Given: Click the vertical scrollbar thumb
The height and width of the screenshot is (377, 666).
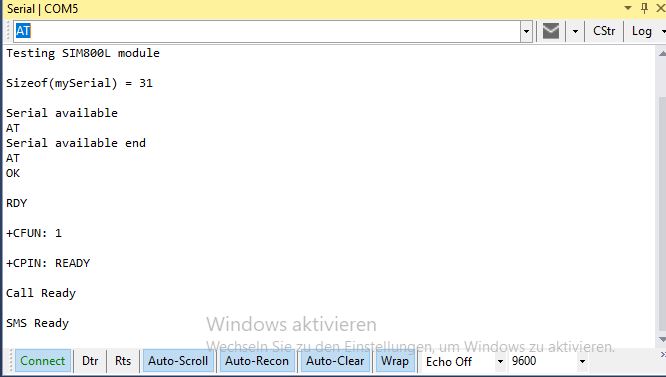Looking at the screenshot, I should (x=662, y=214).
